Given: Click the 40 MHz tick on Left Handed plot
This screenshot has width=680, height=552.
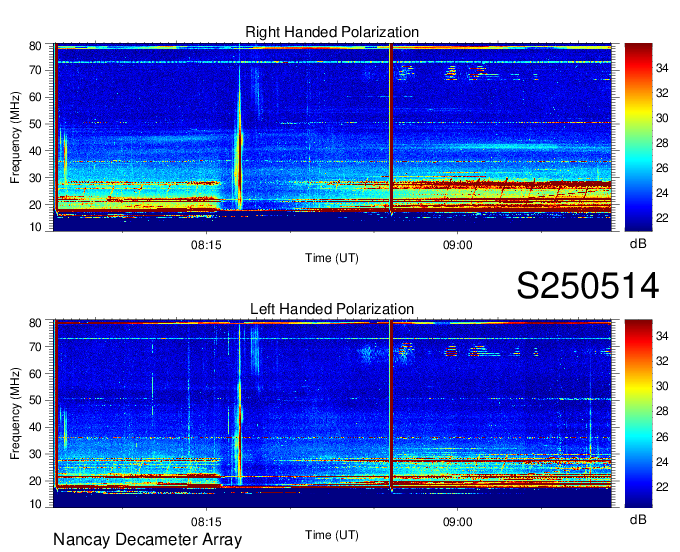Looking at the screenshot, I should pos(35,427).
